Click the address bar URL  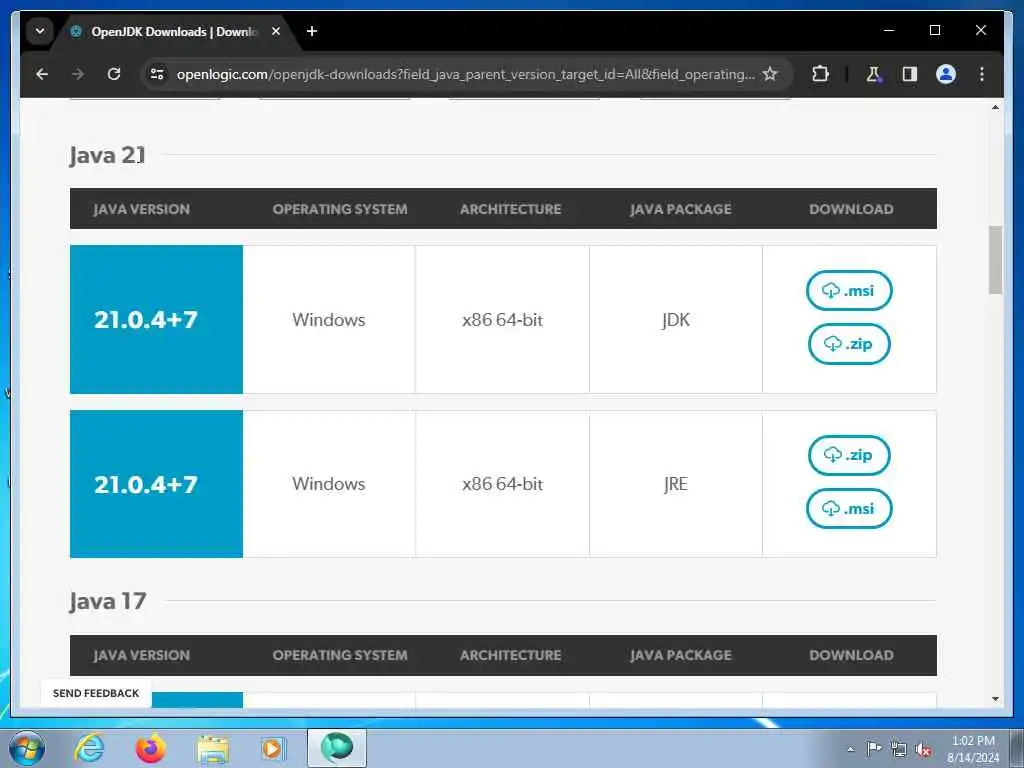point(465,74)
